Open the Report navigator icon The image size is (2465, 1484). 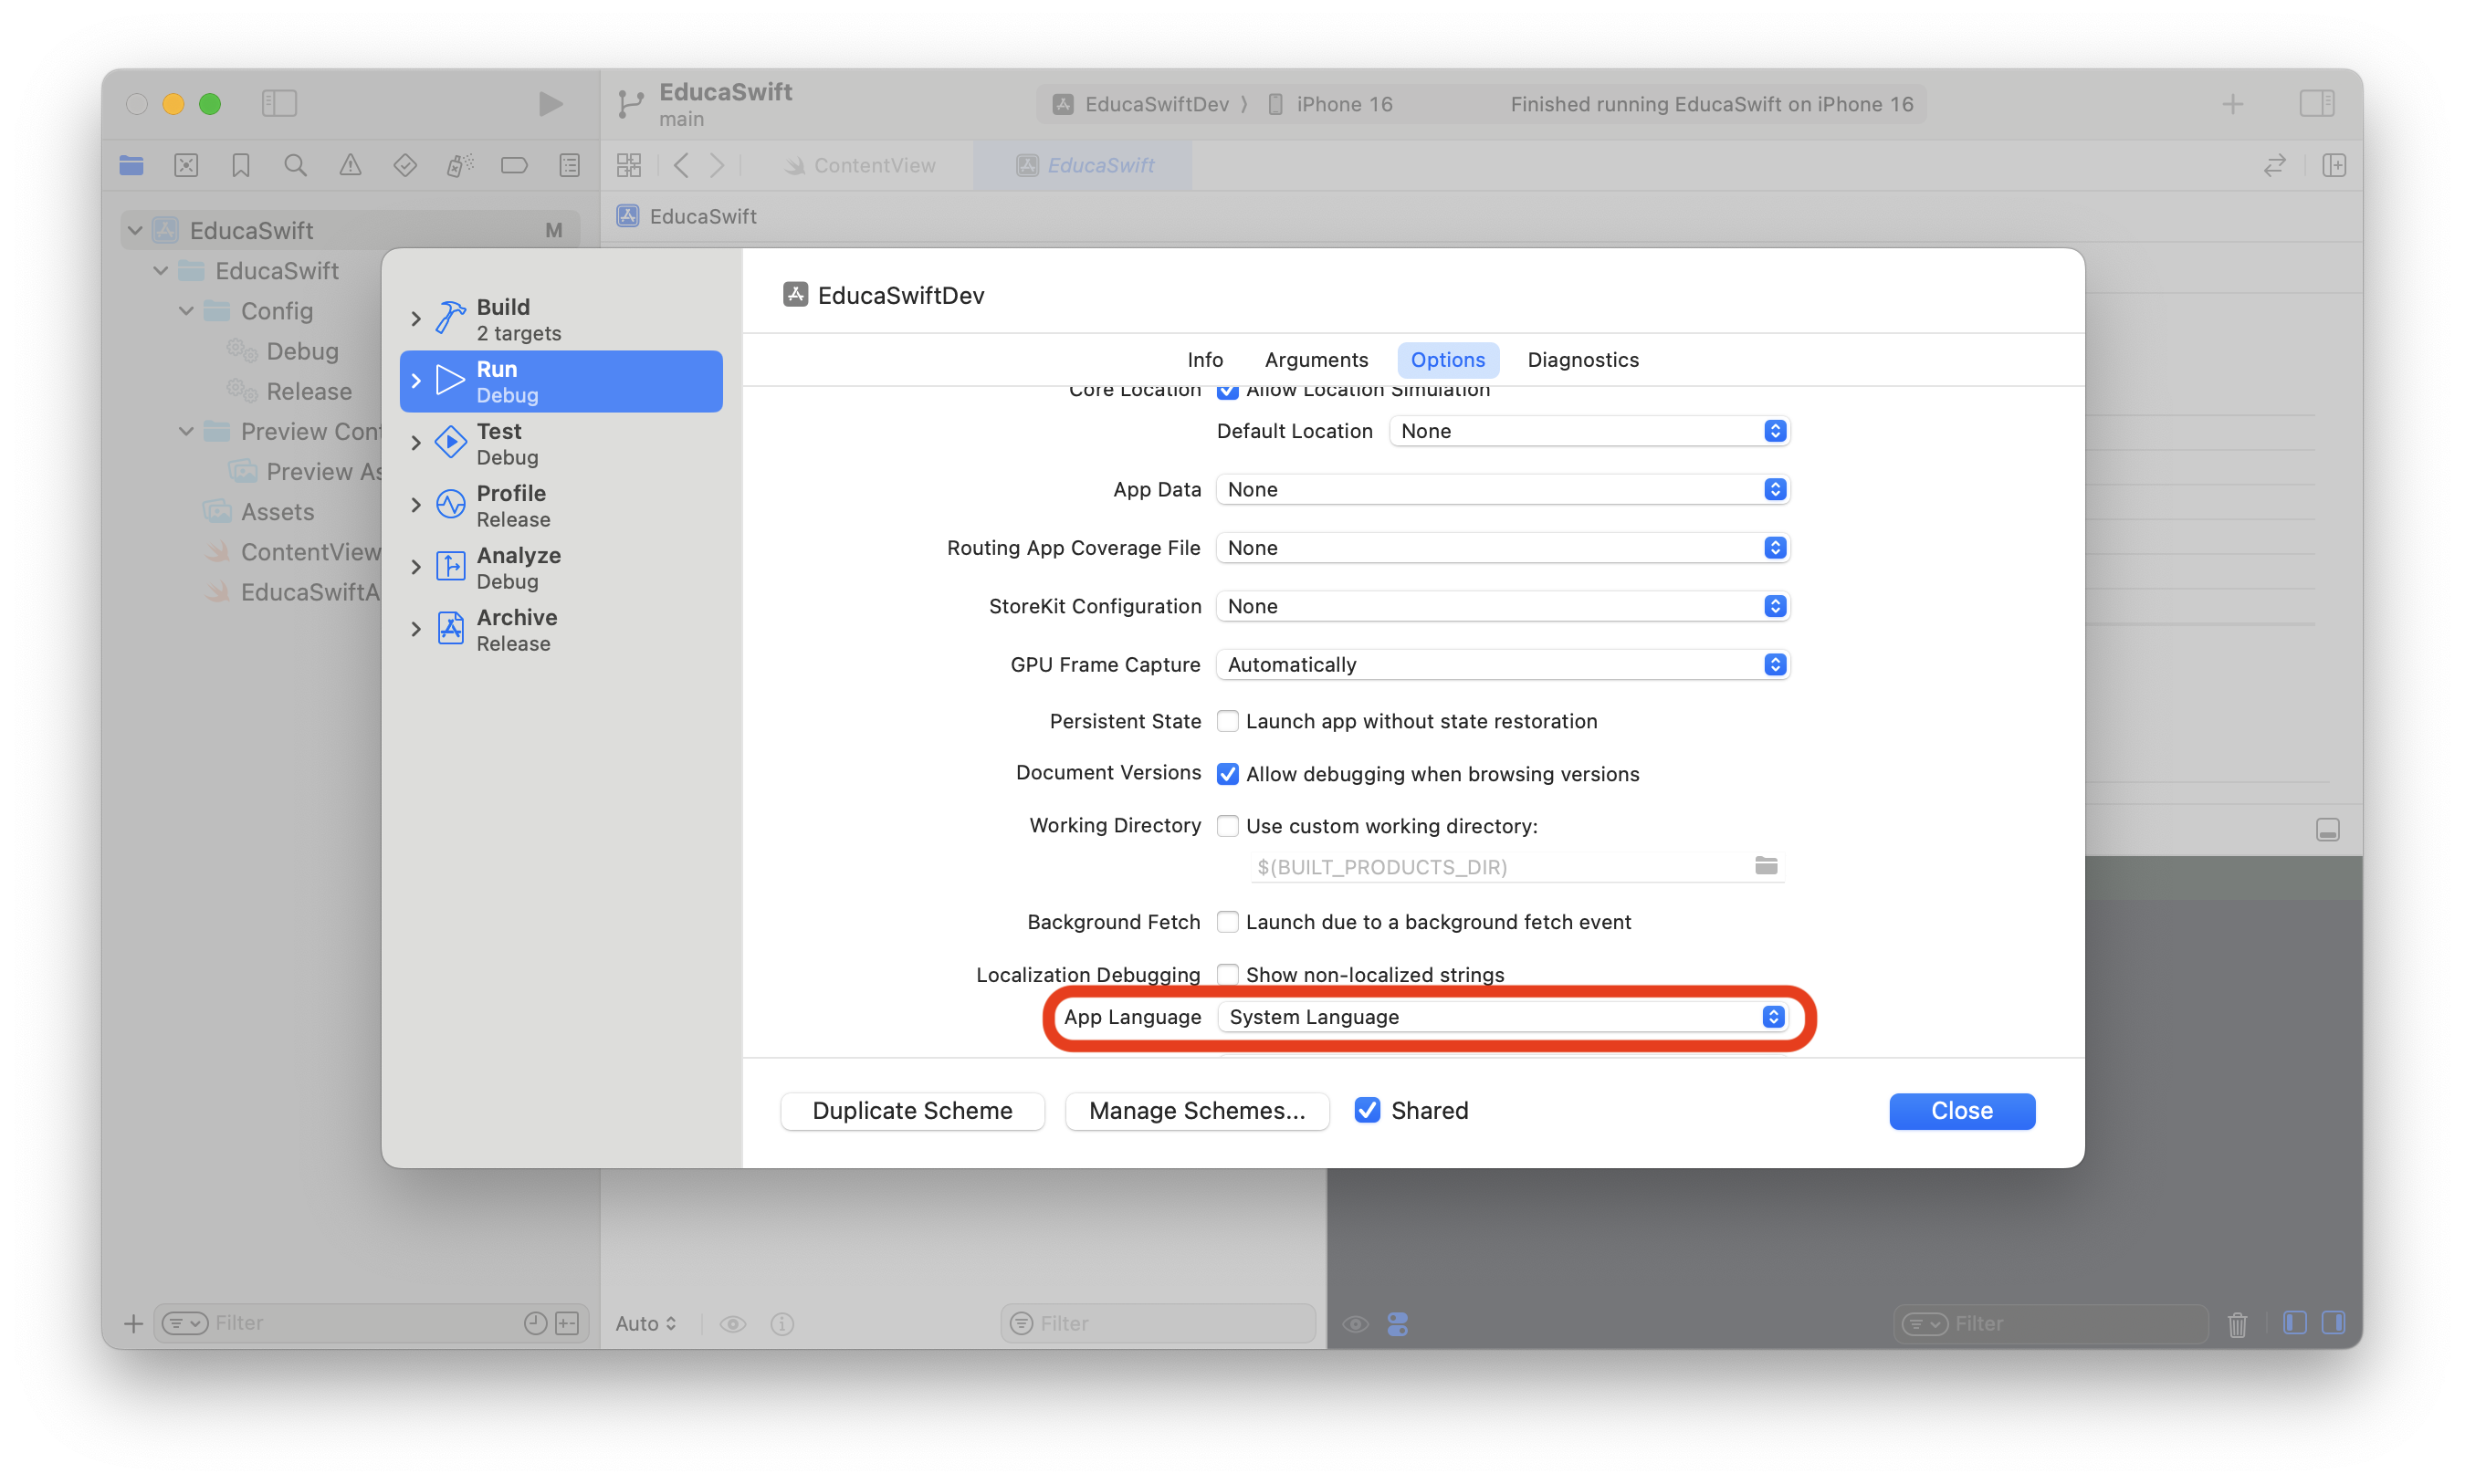click(569, 165)
